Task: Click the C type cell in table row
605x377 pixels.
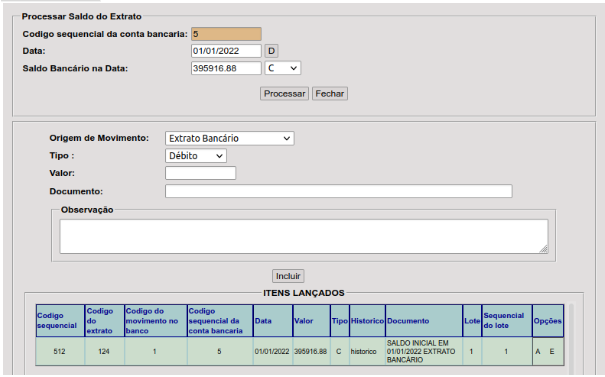Action: (x=340, y=352)
